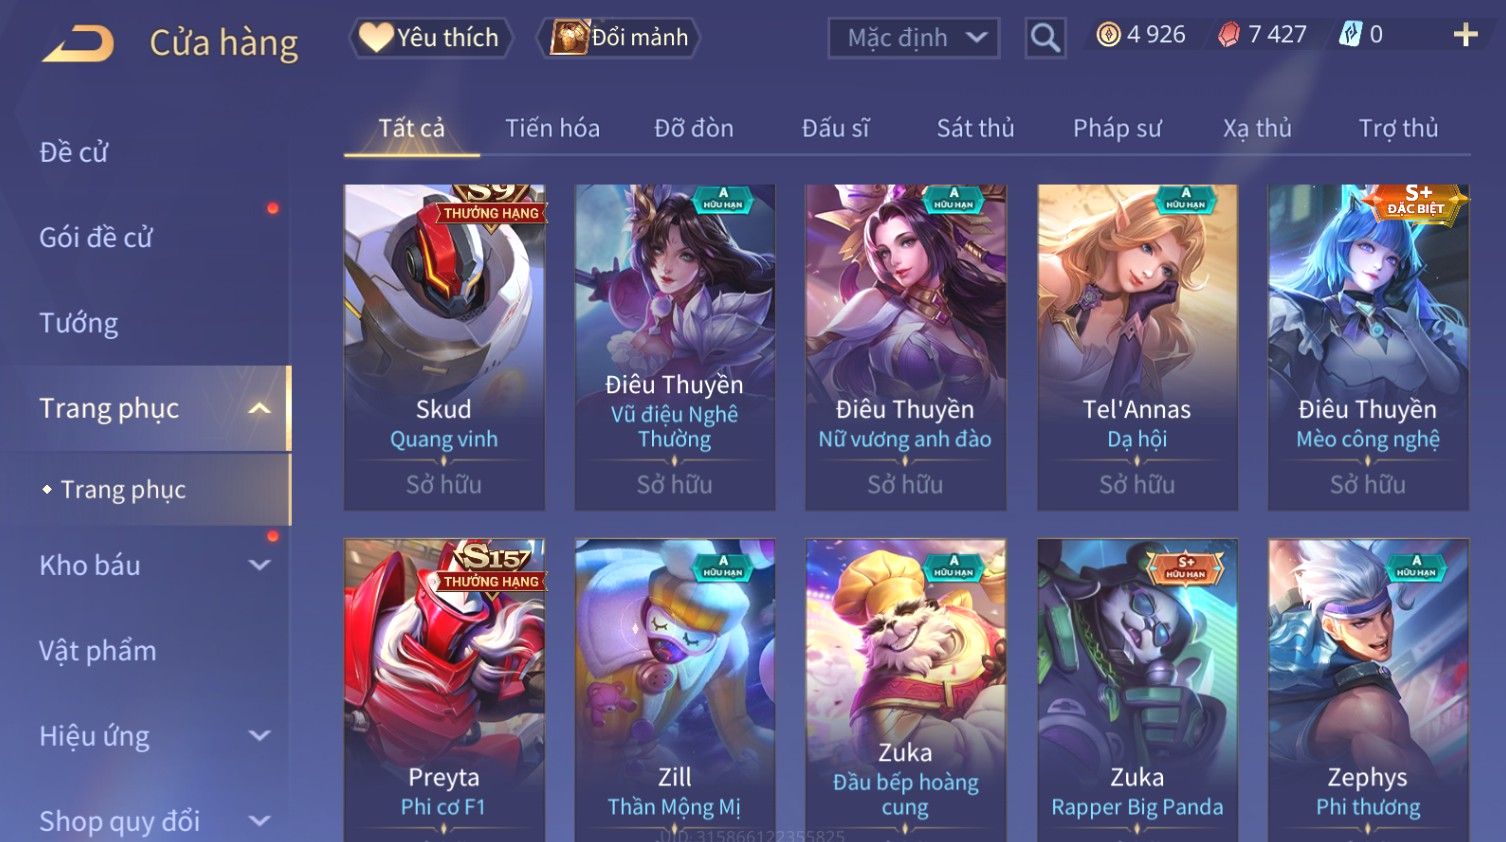The width and height of the screenshot is (1506, 842).
Task: Switch to the Pháp sư tab
Action: pos(1117,128)
